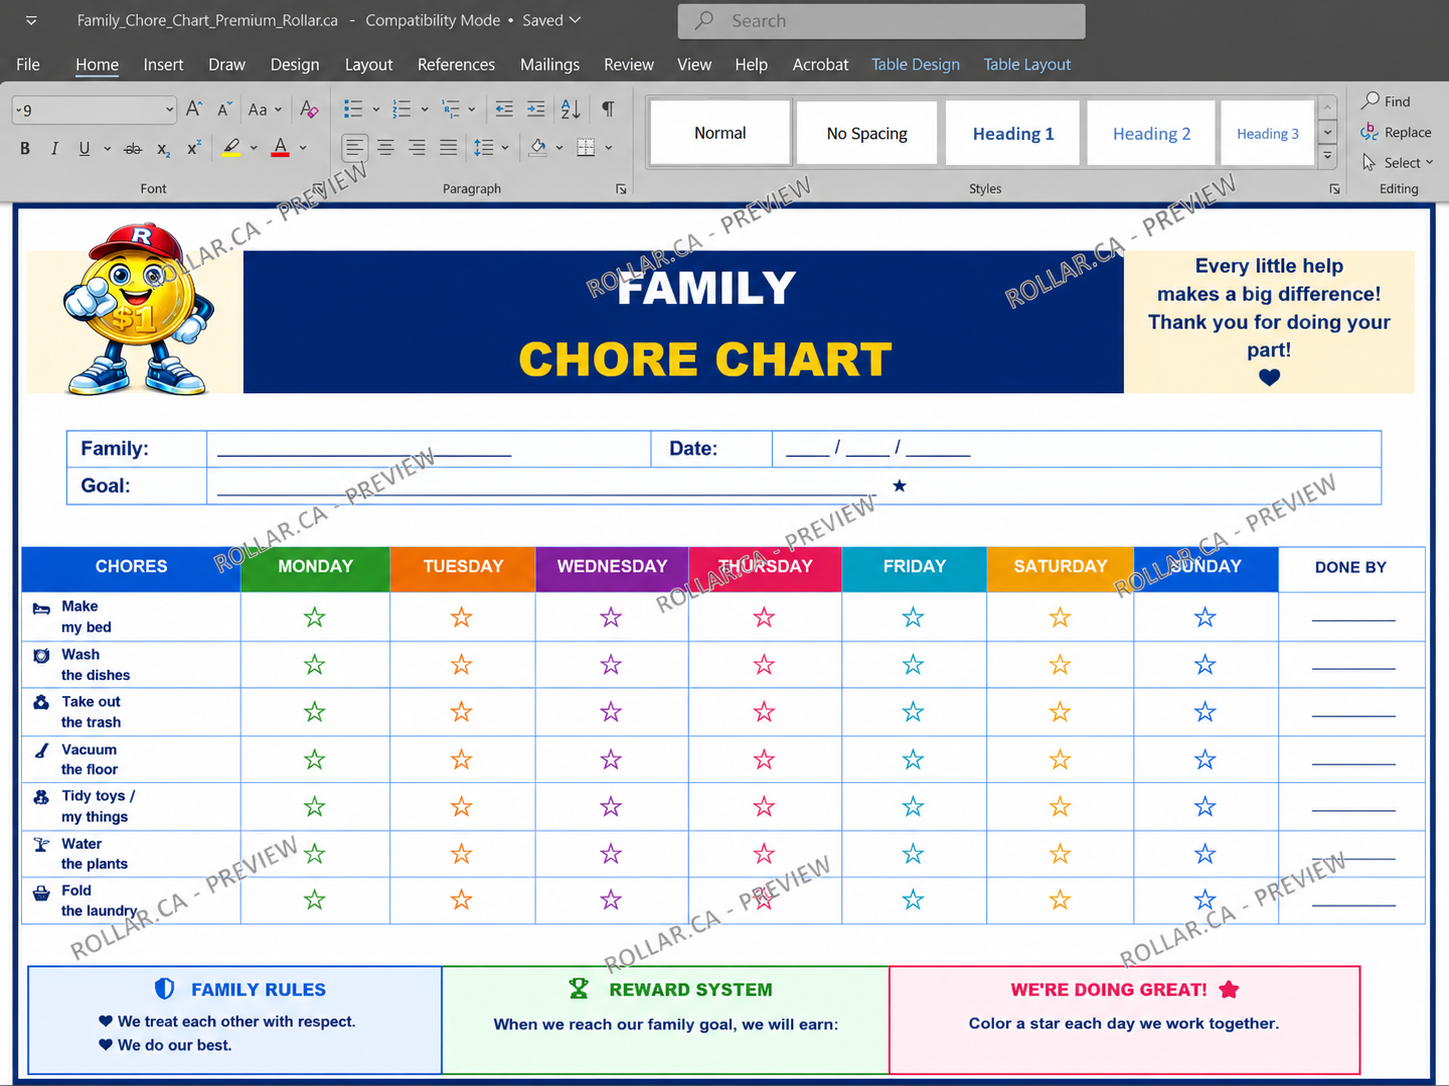This screenshot has height=1086, width=1449.
Task: Click Decrease Font Size icon
Action: 225,109
